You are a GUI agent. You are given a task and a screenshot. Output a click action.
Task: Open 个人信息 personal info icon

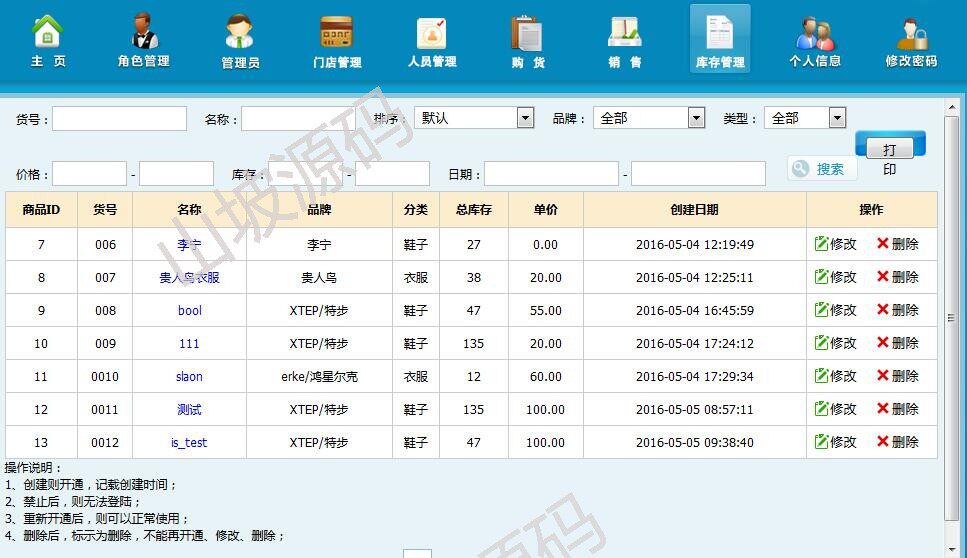[815, 41]
